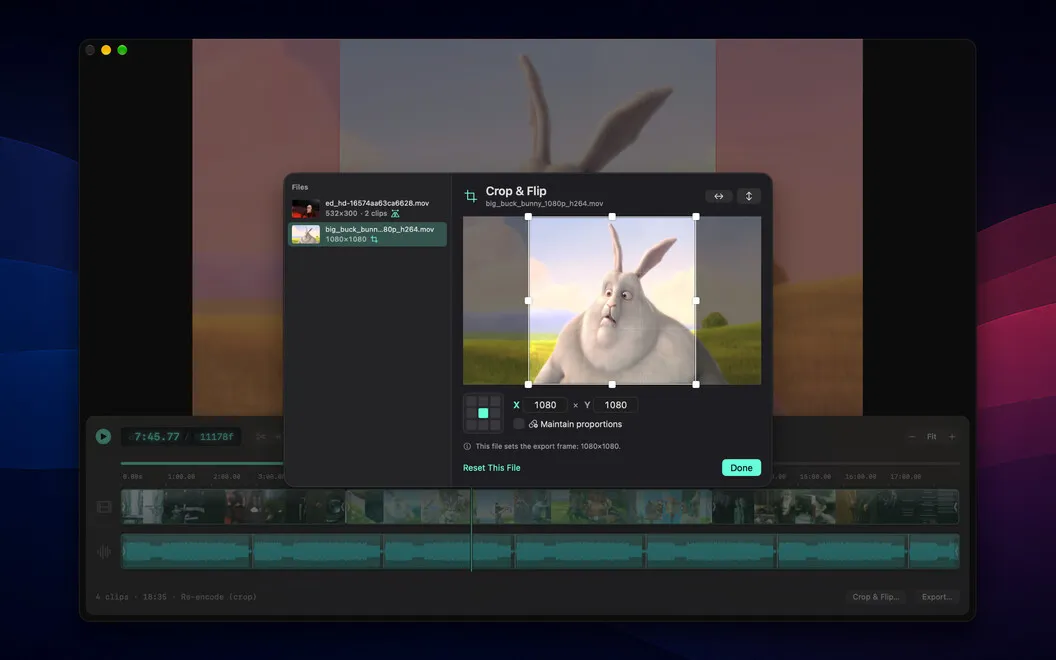Click the big buck bunny file thumbnail
The width and height of the screenshot is (1056, 660).
click(x=306, y=234)
